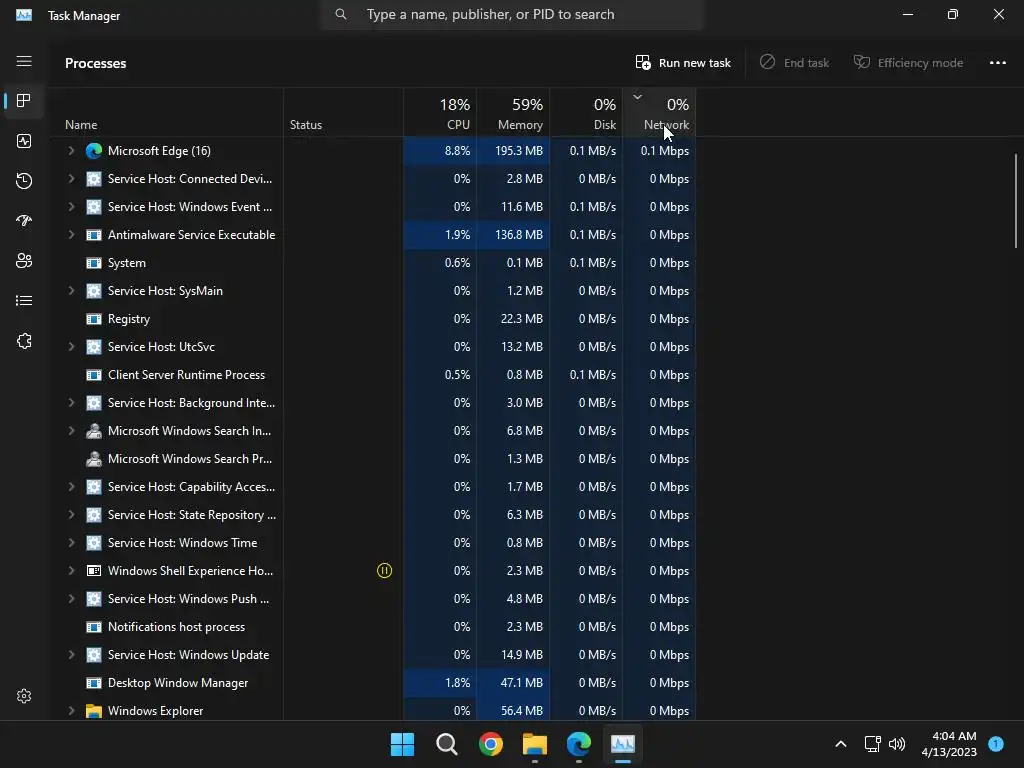The height and width of the screenshot is (768, 1024).
Task: Click the process list vertical scrollbar
Action: coord(1016,200)
